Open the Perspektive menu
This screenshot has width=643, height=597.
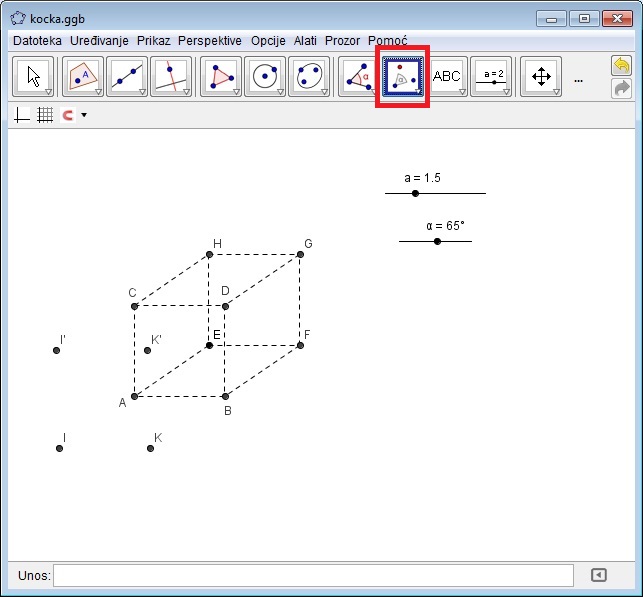point(210,41)
